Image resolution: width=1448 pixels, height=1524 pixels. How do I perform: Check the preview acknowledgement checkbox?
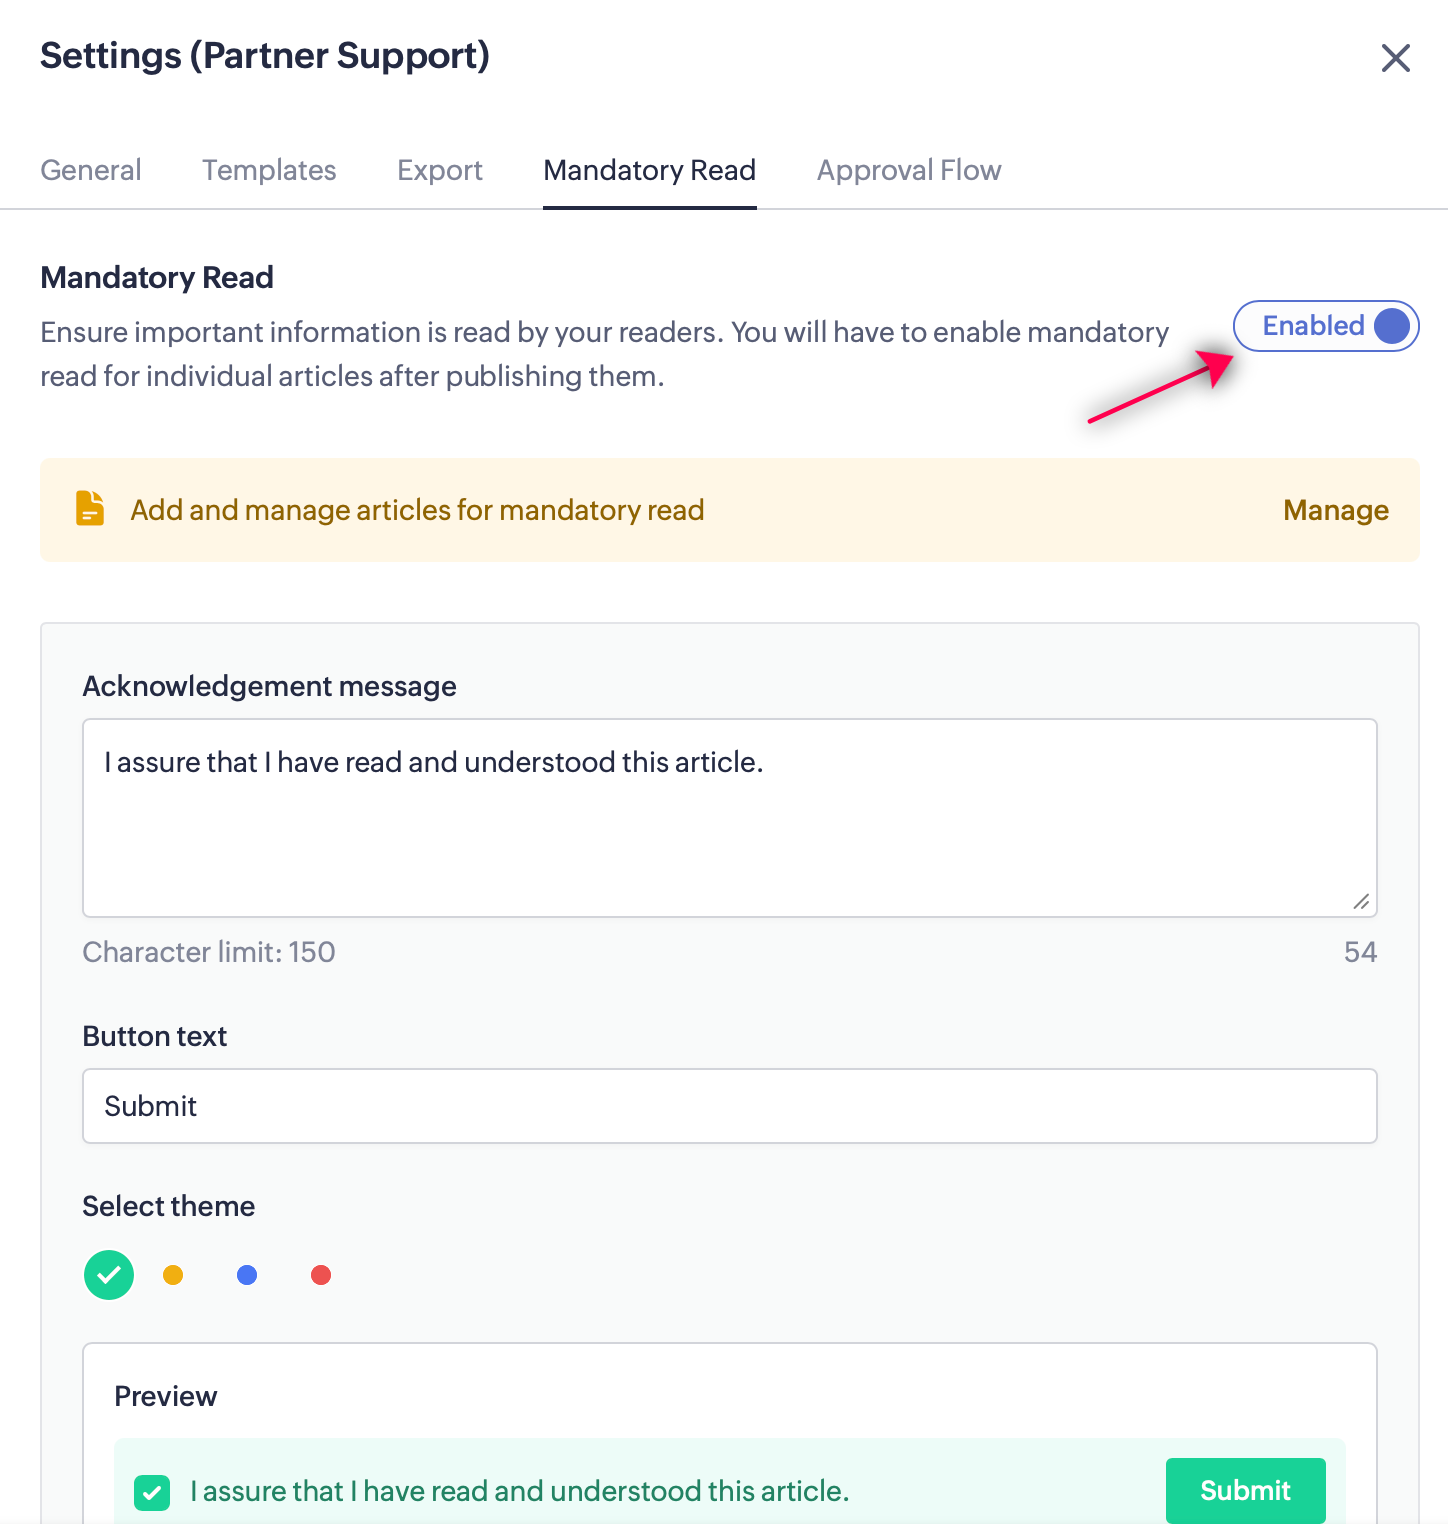point(152,1493)
